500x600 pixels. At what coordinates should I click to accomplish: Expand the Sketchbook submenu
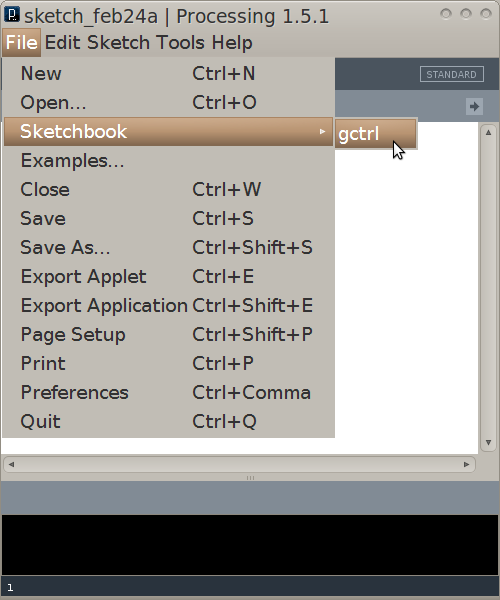pos(168,132)
